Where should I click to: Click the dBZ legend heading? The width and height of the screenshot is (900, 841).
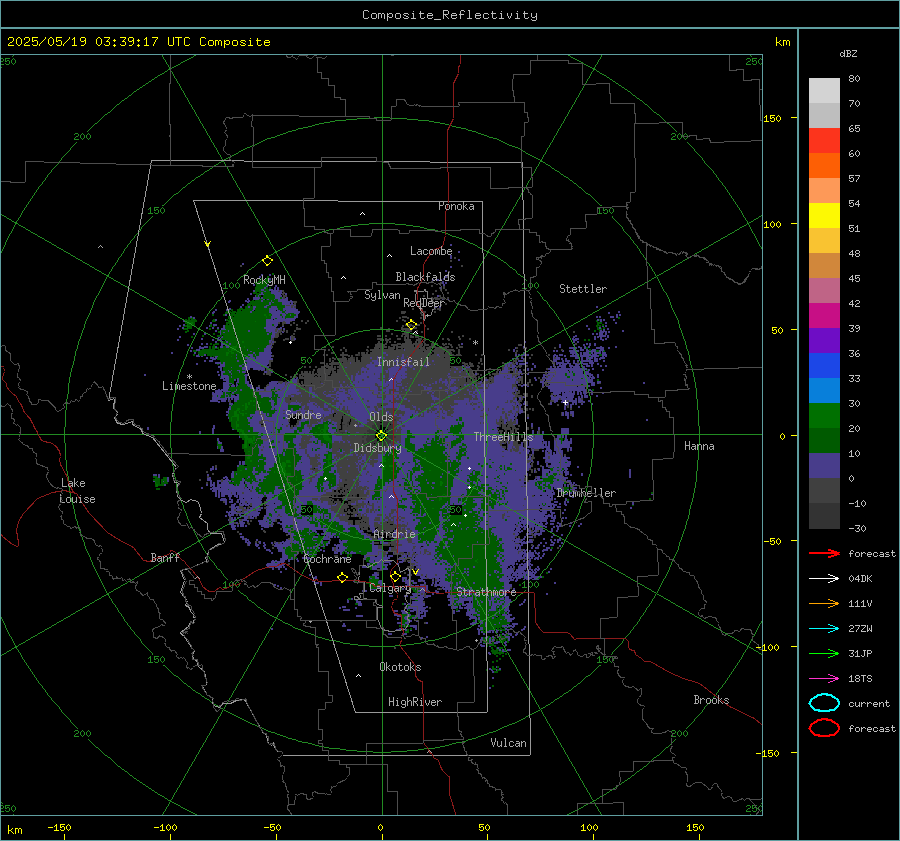point(848,53)
